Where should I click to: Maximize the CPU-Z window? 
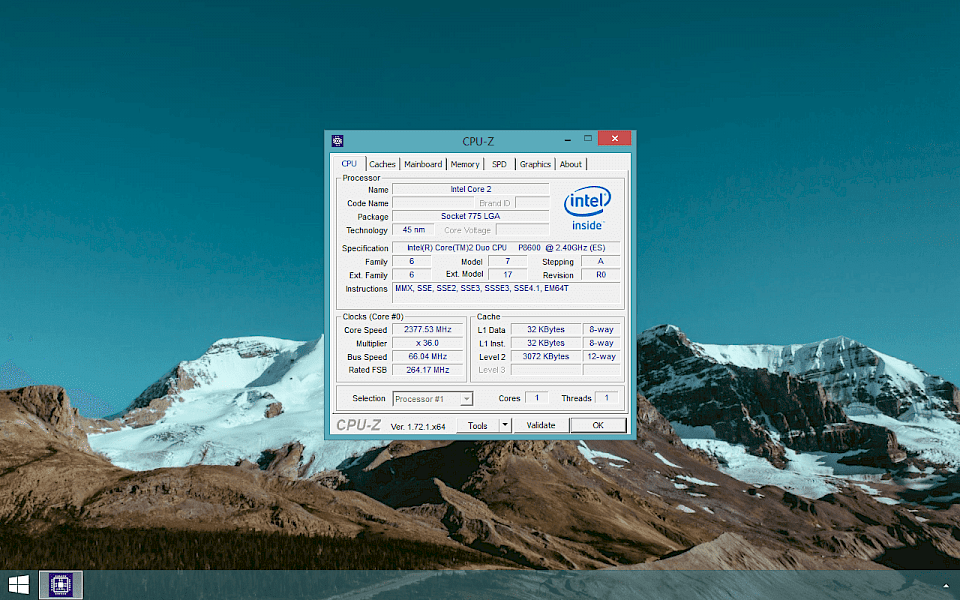[588, 138]
